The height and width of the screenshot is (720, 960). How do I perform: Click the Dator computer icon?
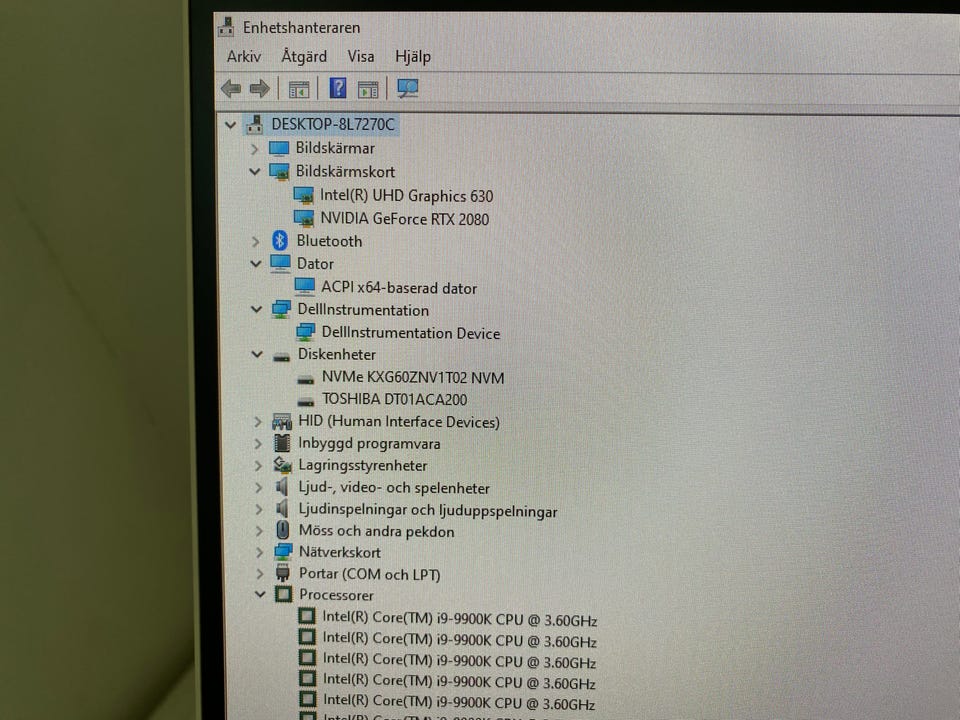[x=280, y=264]
